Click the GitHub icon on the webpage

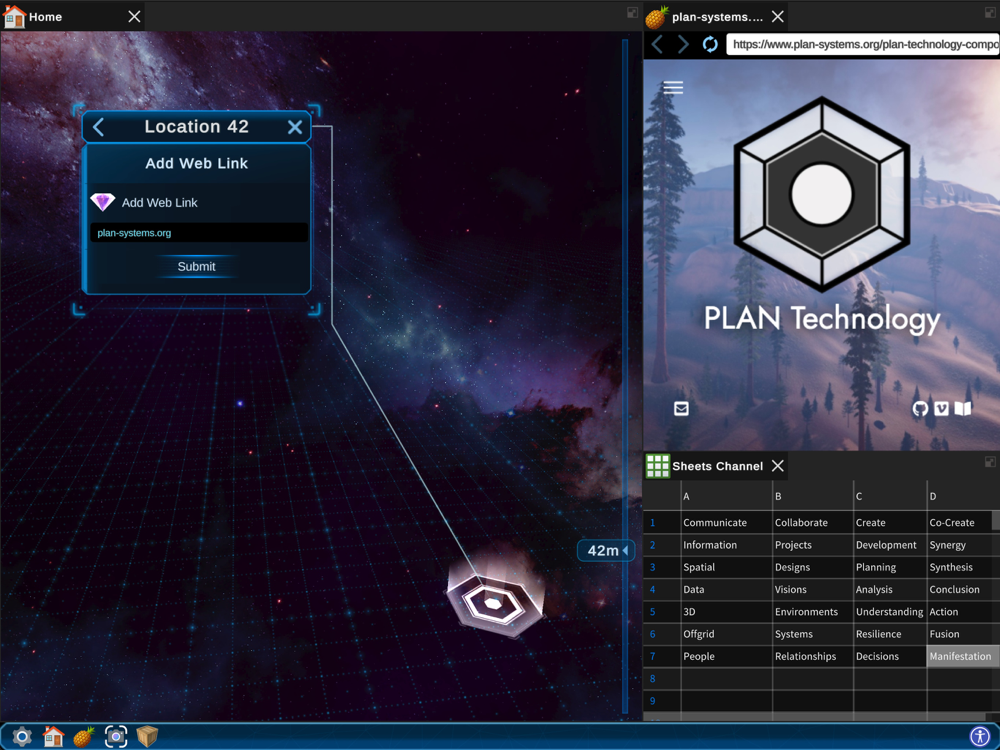920,408
